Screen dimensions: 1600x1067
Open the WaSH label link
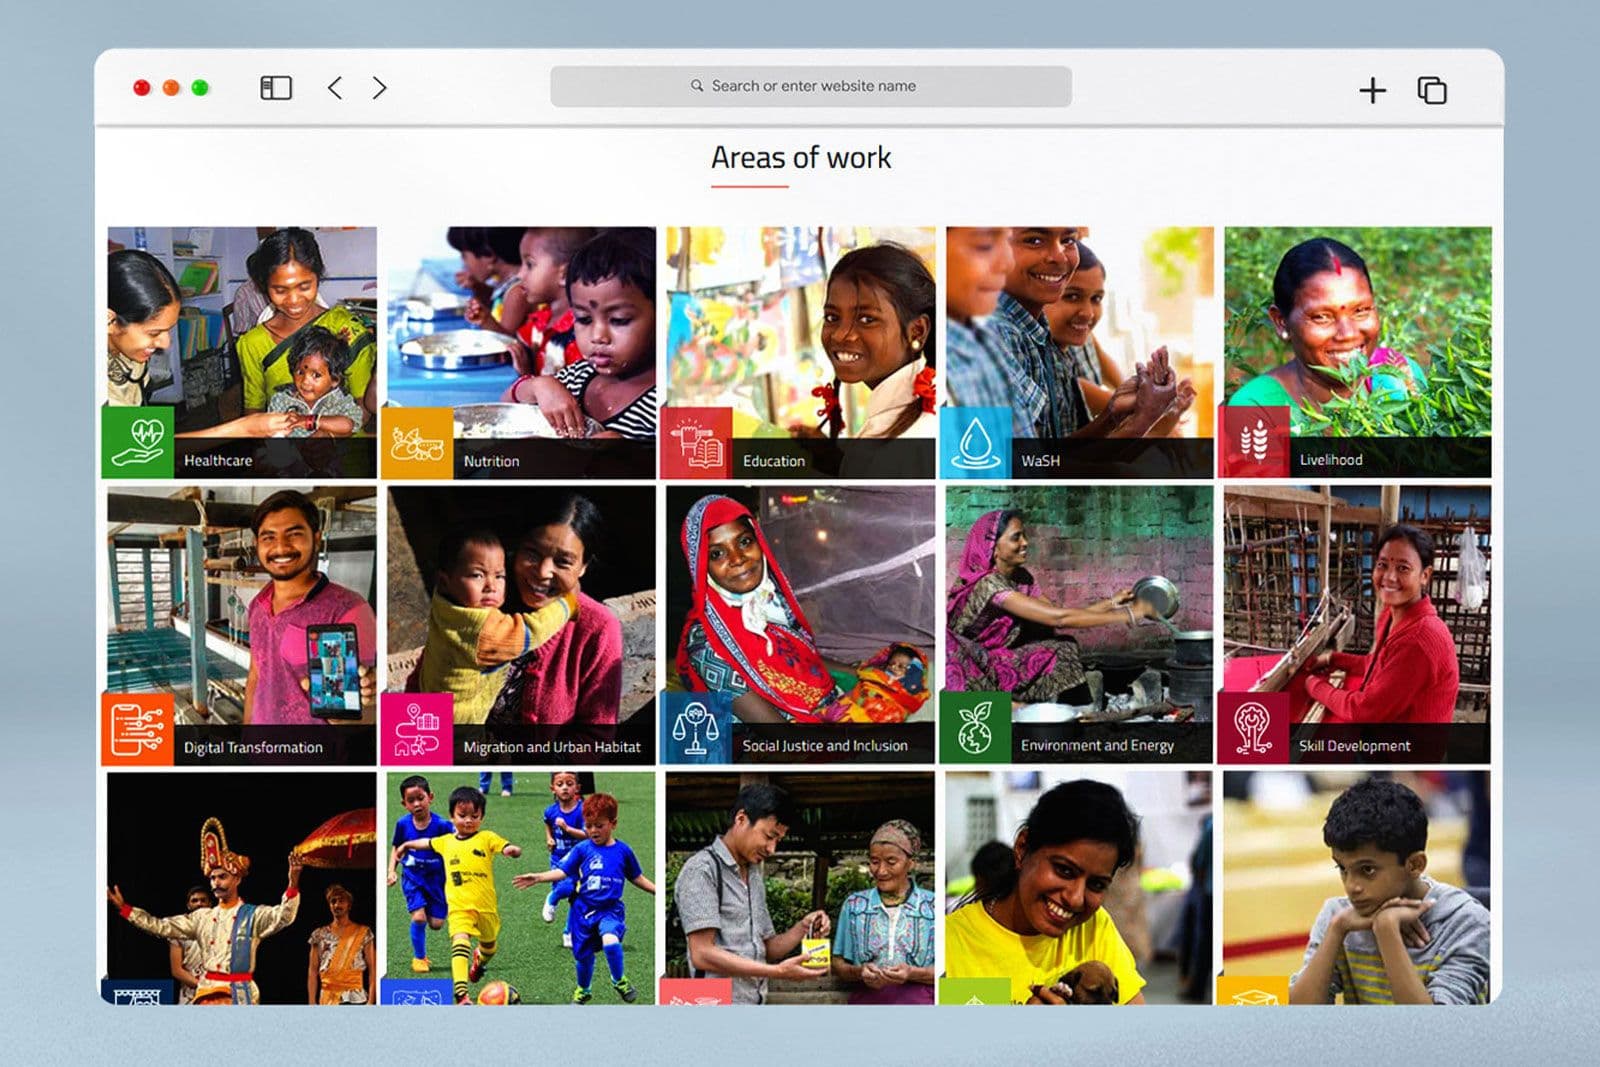[x=1040, y=461]
